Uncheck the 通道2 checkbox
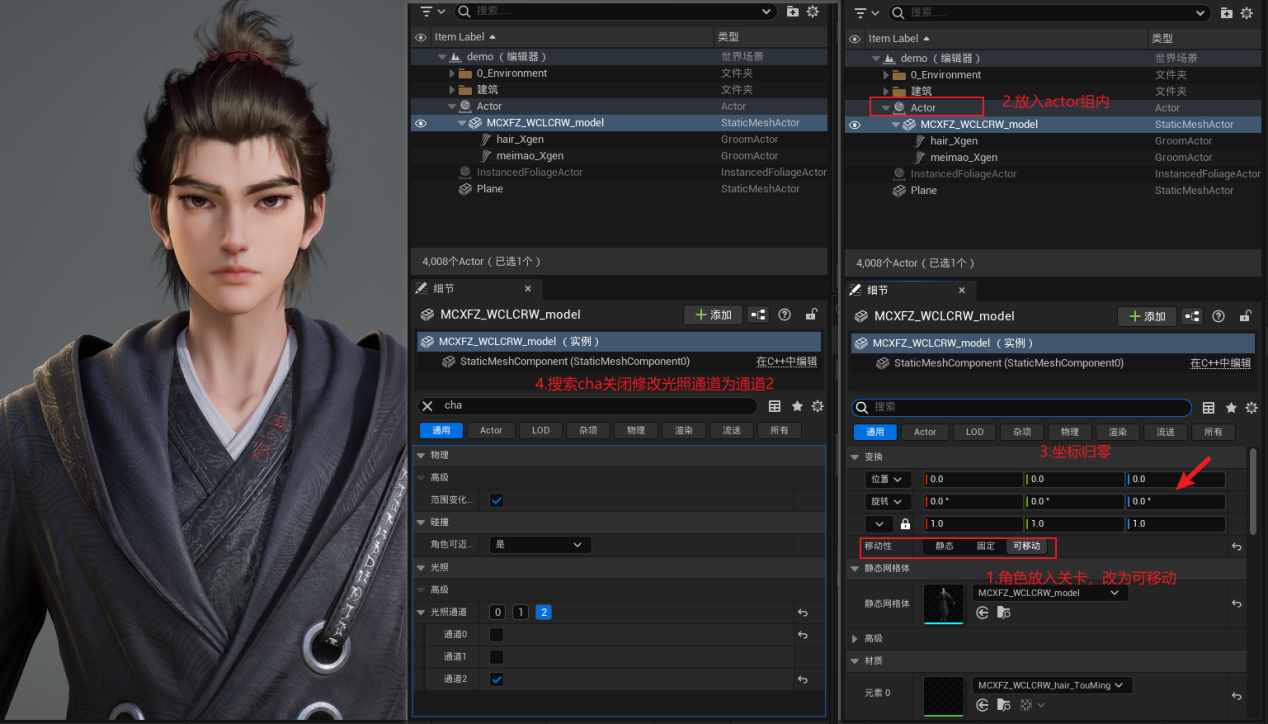The height and width of the screenshot is (724, 1268). [x=497, y=679]
